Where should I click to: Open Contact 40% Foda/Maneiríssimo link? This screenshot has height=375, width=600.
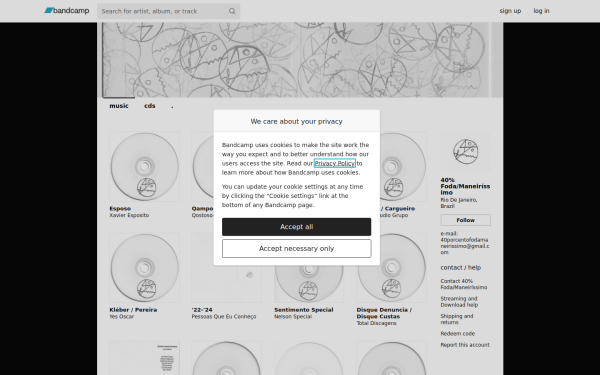point(464,284)
